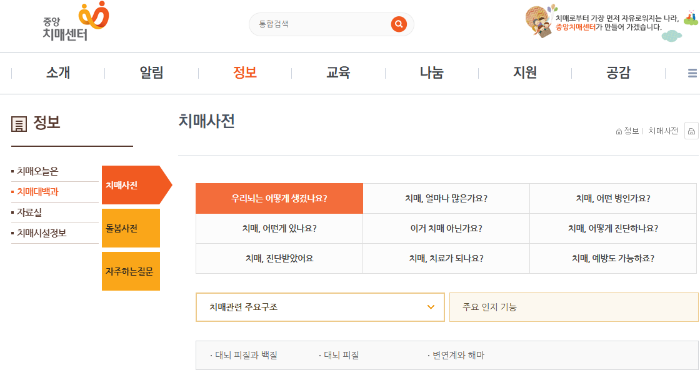This screenshot has width=700, height=381.
Task: Click 정보 in the breadcrumb
Action: [631, 131]
